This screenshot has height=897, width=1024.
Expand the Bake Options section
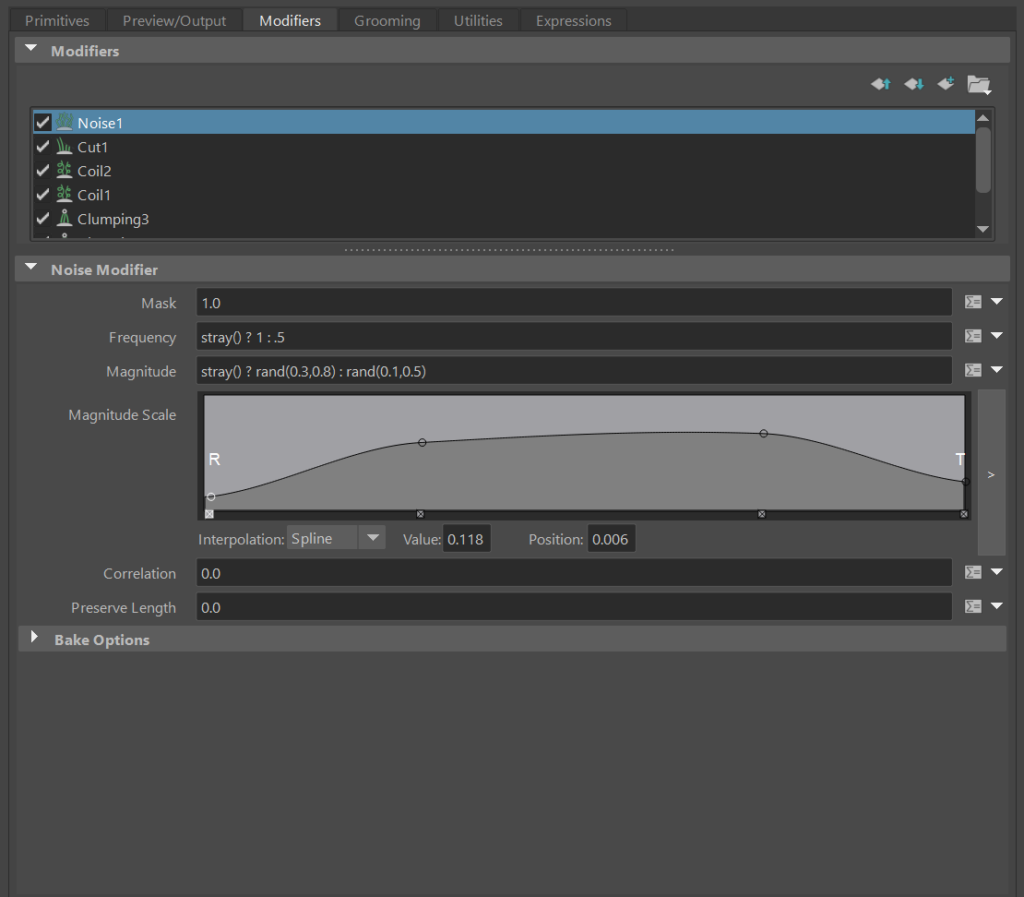click(x=35, y=639)
